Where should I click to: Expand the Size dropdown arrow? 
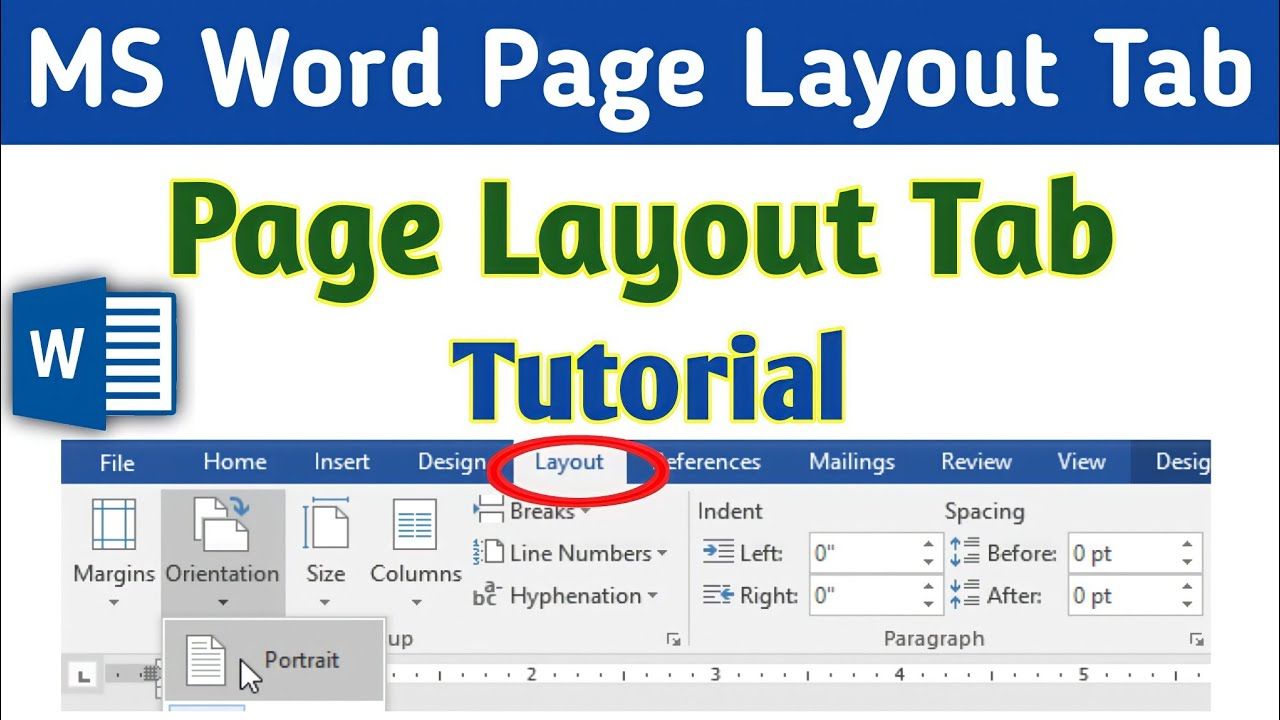click(325, 602)
